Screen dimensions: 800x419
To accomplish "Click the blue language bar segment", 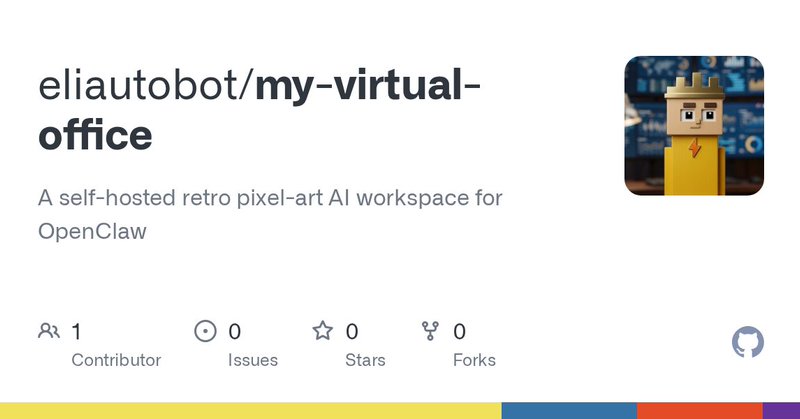I will click(x=569, y=411).
